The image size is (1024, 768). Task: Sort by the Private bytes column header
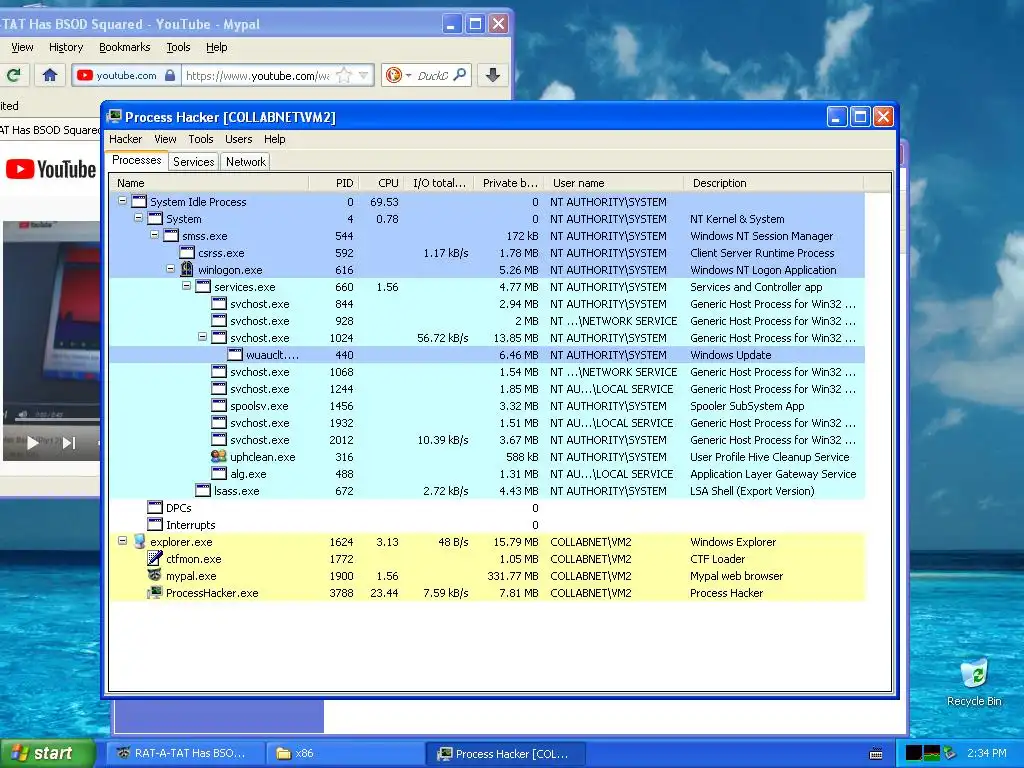(510, 183)
